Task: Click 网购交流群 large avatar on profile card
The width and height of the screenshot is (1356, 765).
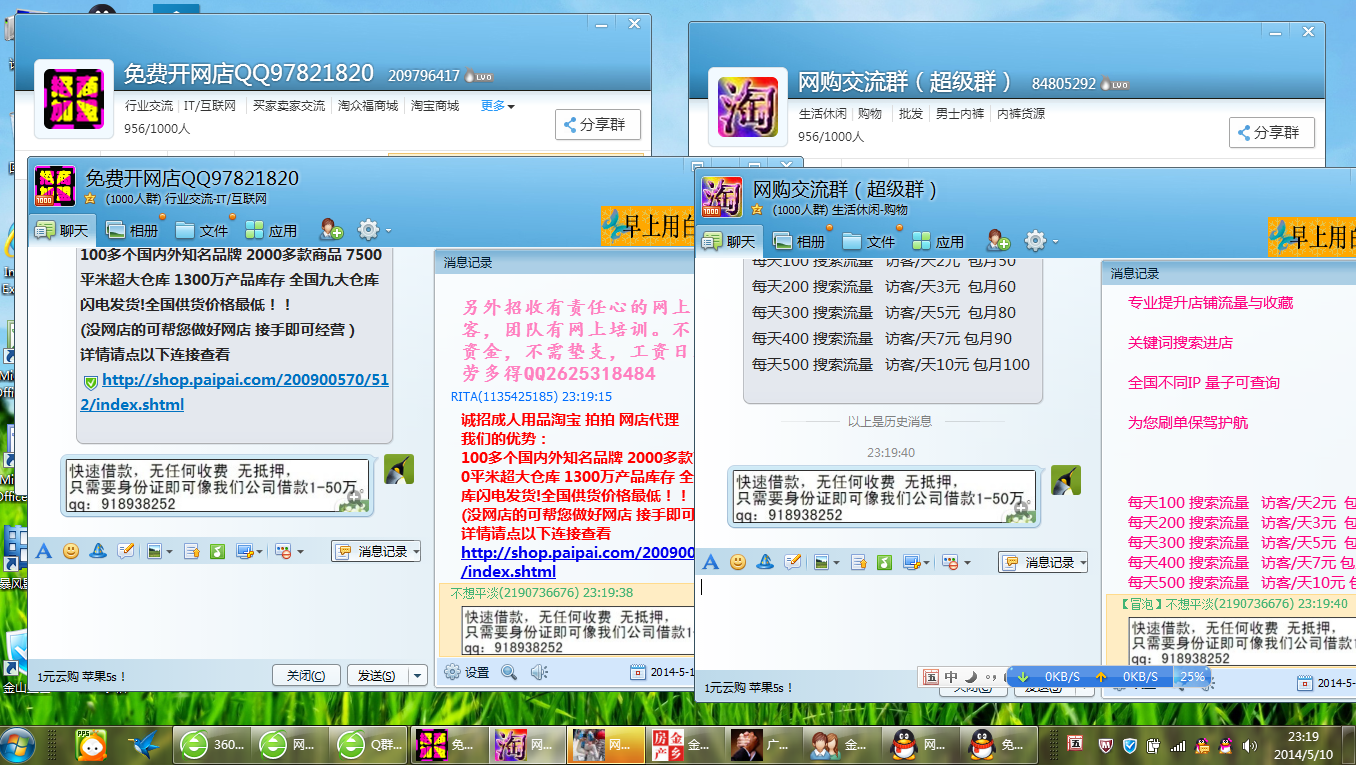Action: pos(749,107)
